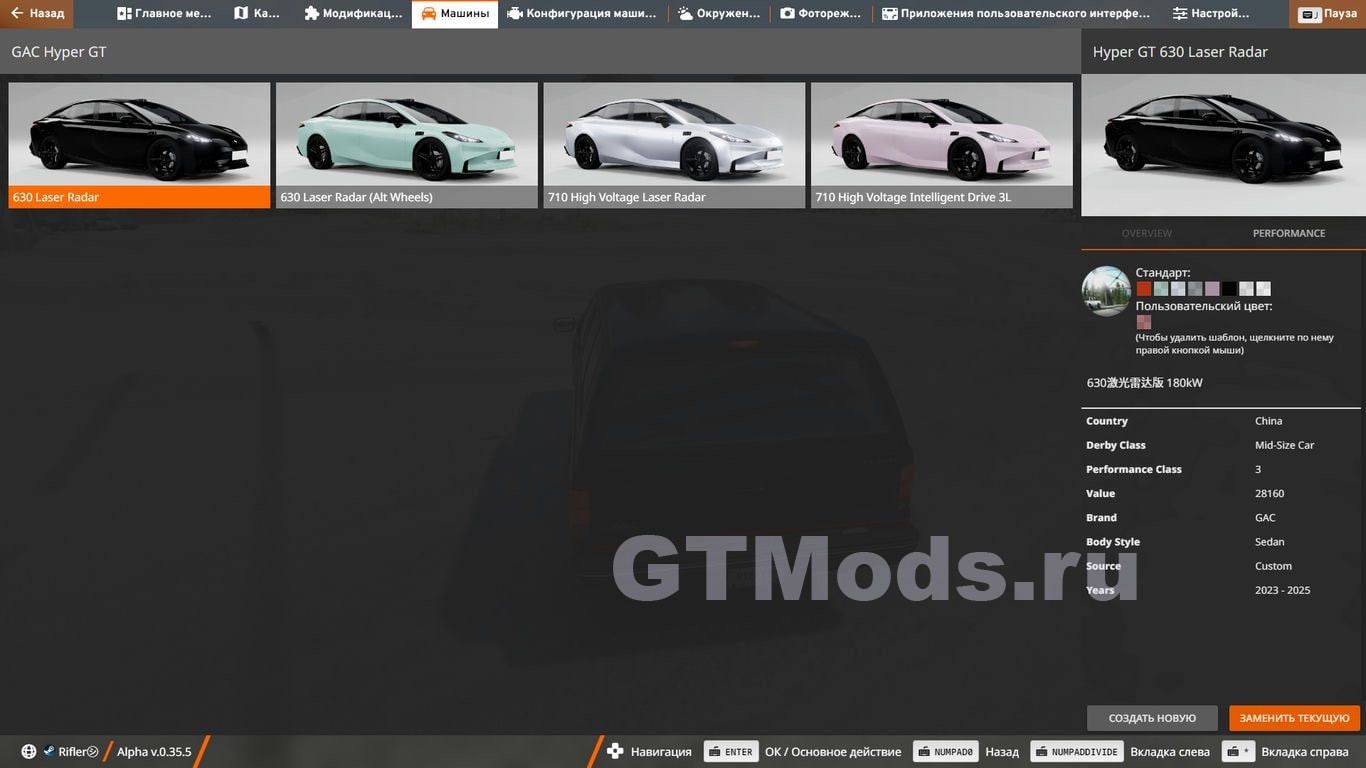This screenshot has height=768, width=1366.
Task: Click the NUMPAD0 key hint icon
Action: coord(945,752)
